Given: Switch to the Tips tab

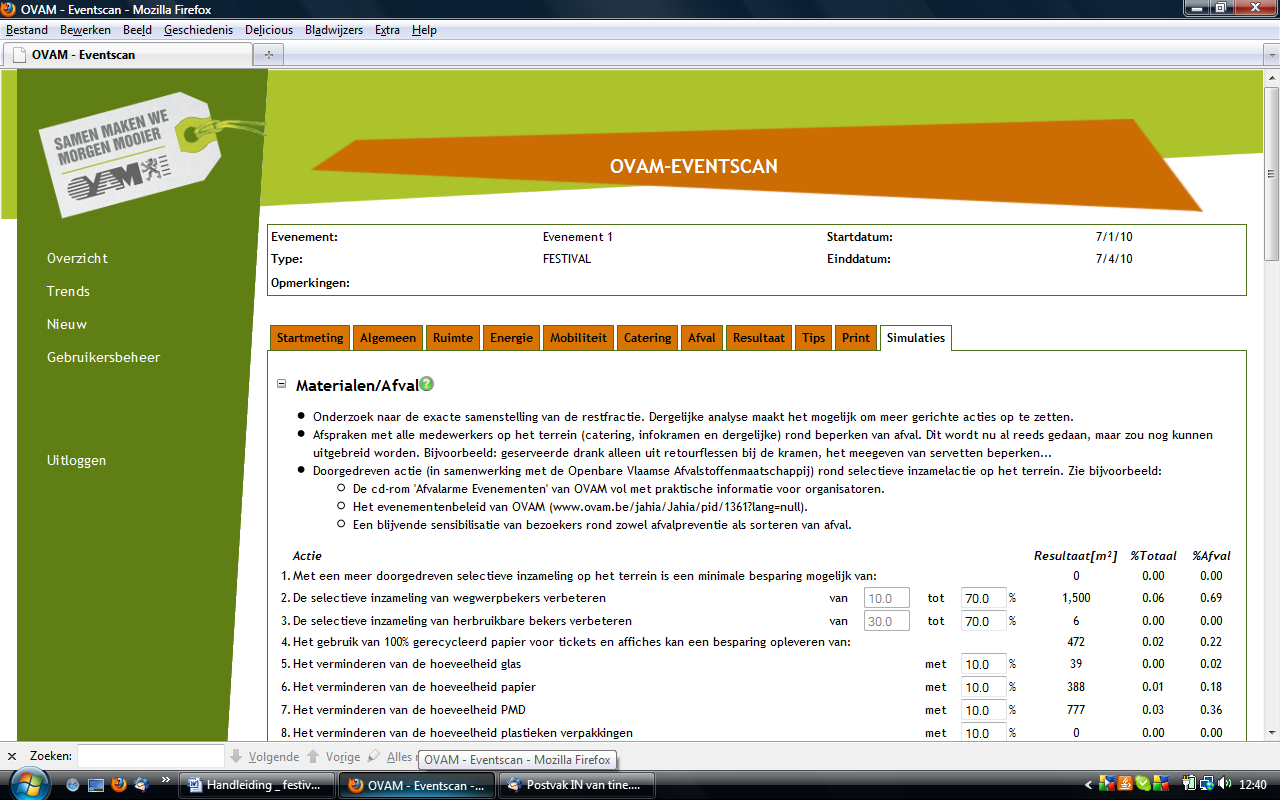Looking at the screenshot, I should [814, 338].
